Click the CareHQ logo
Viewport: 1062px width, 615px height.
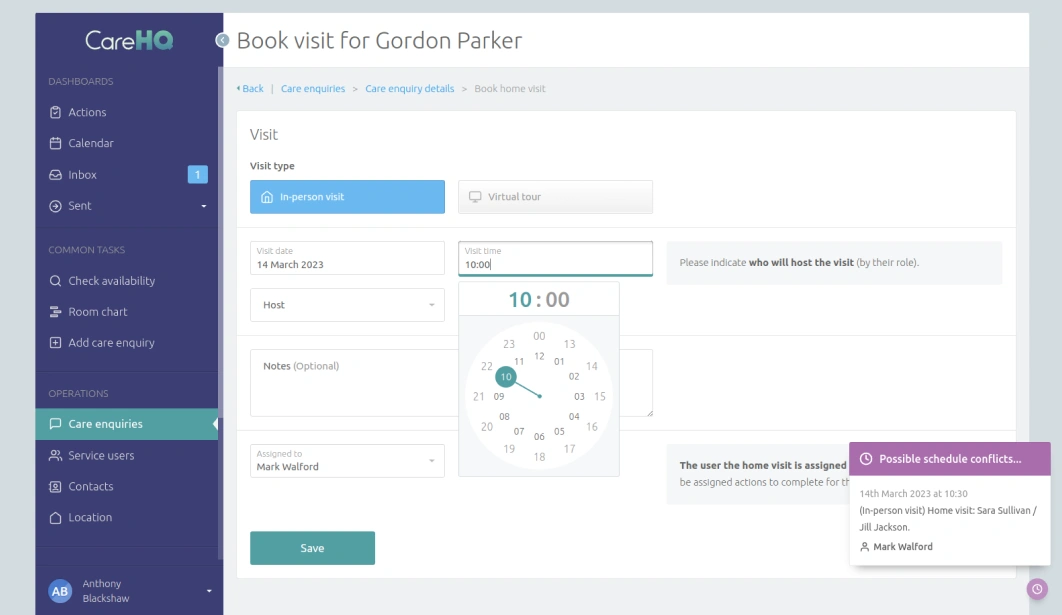[129, 41]
